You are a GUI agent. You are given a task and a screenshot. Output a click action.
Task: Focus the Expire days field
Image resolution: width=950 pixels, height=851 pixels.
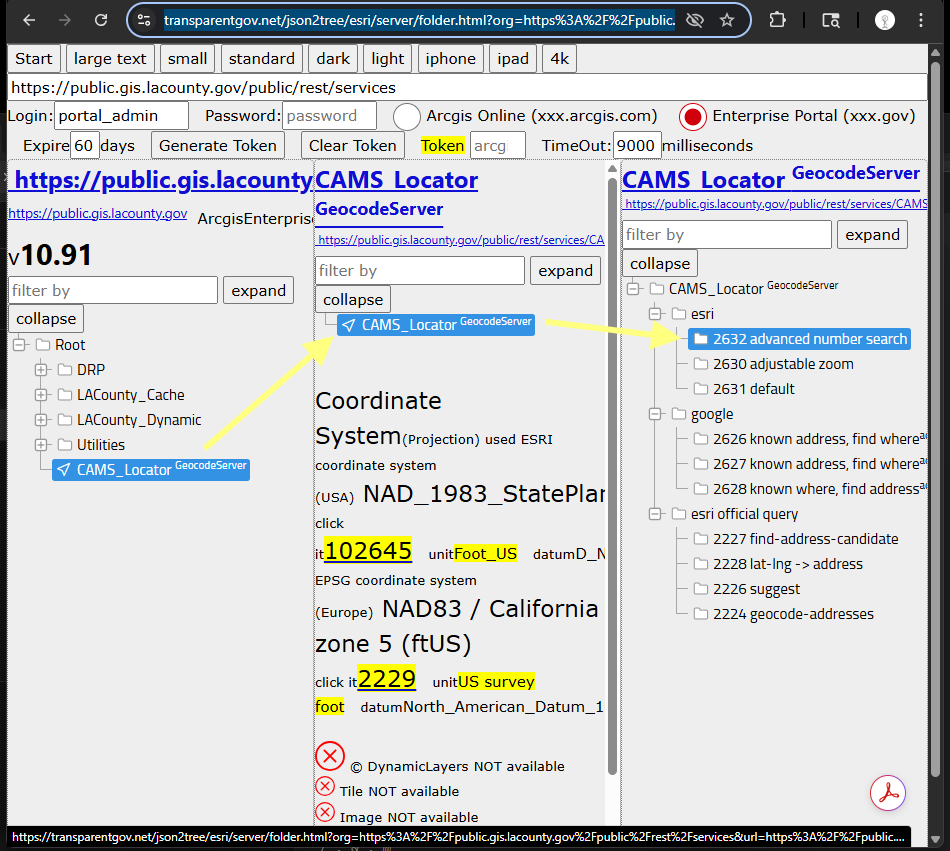[x=85, y=146]
